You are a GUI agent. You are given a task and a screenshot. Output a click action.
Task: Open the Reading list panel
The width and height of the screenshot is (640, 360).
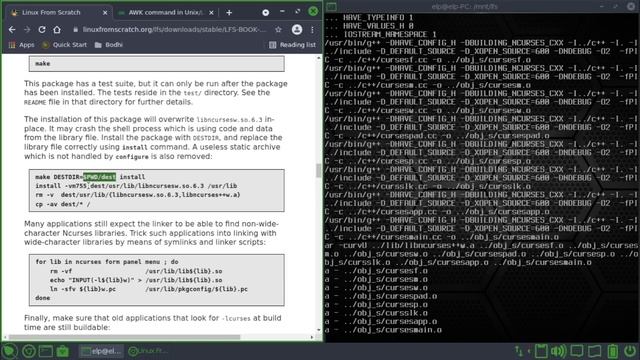292,45
